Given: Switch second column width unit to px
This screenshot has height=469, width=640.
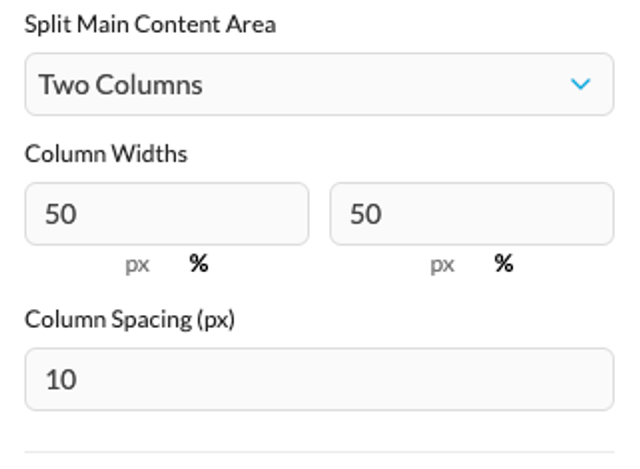Looking at the screenshot, I should 442,265.
